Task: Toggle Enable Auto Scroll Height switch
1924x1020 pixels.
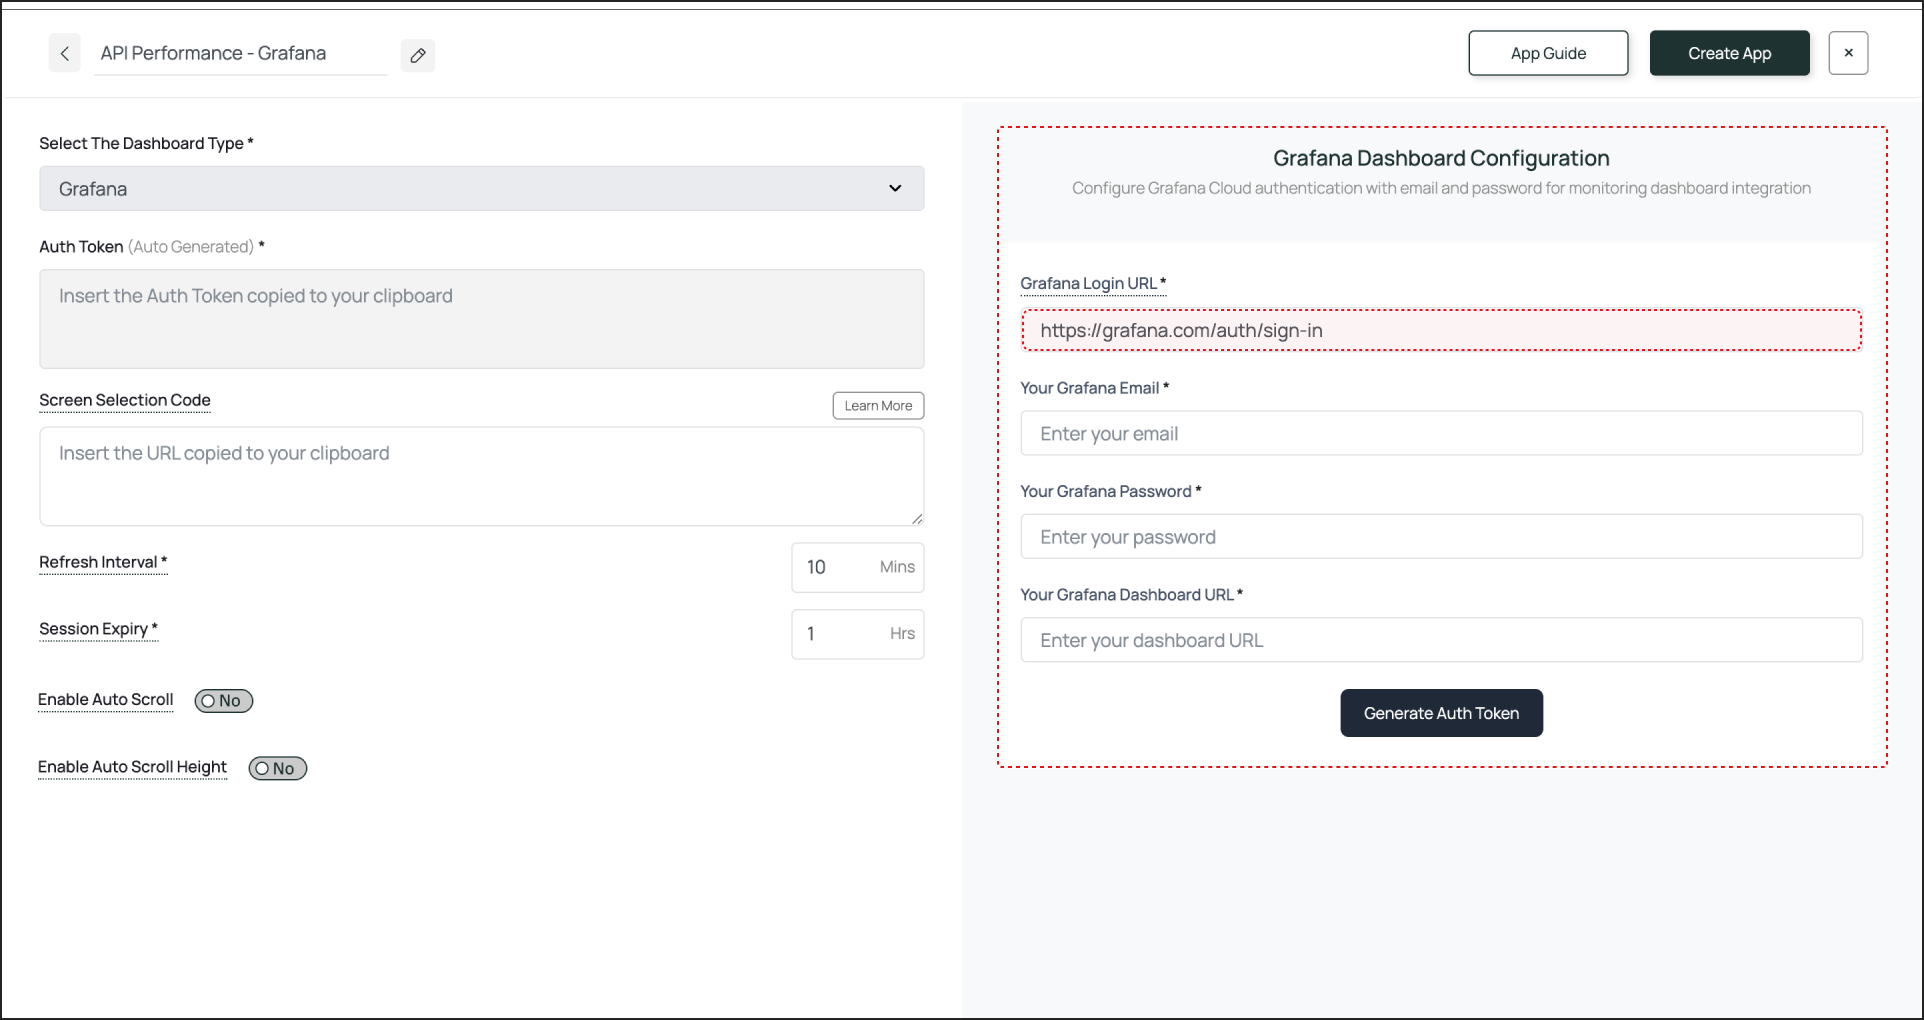Action: pyautogui.click(x=278, y=769)
